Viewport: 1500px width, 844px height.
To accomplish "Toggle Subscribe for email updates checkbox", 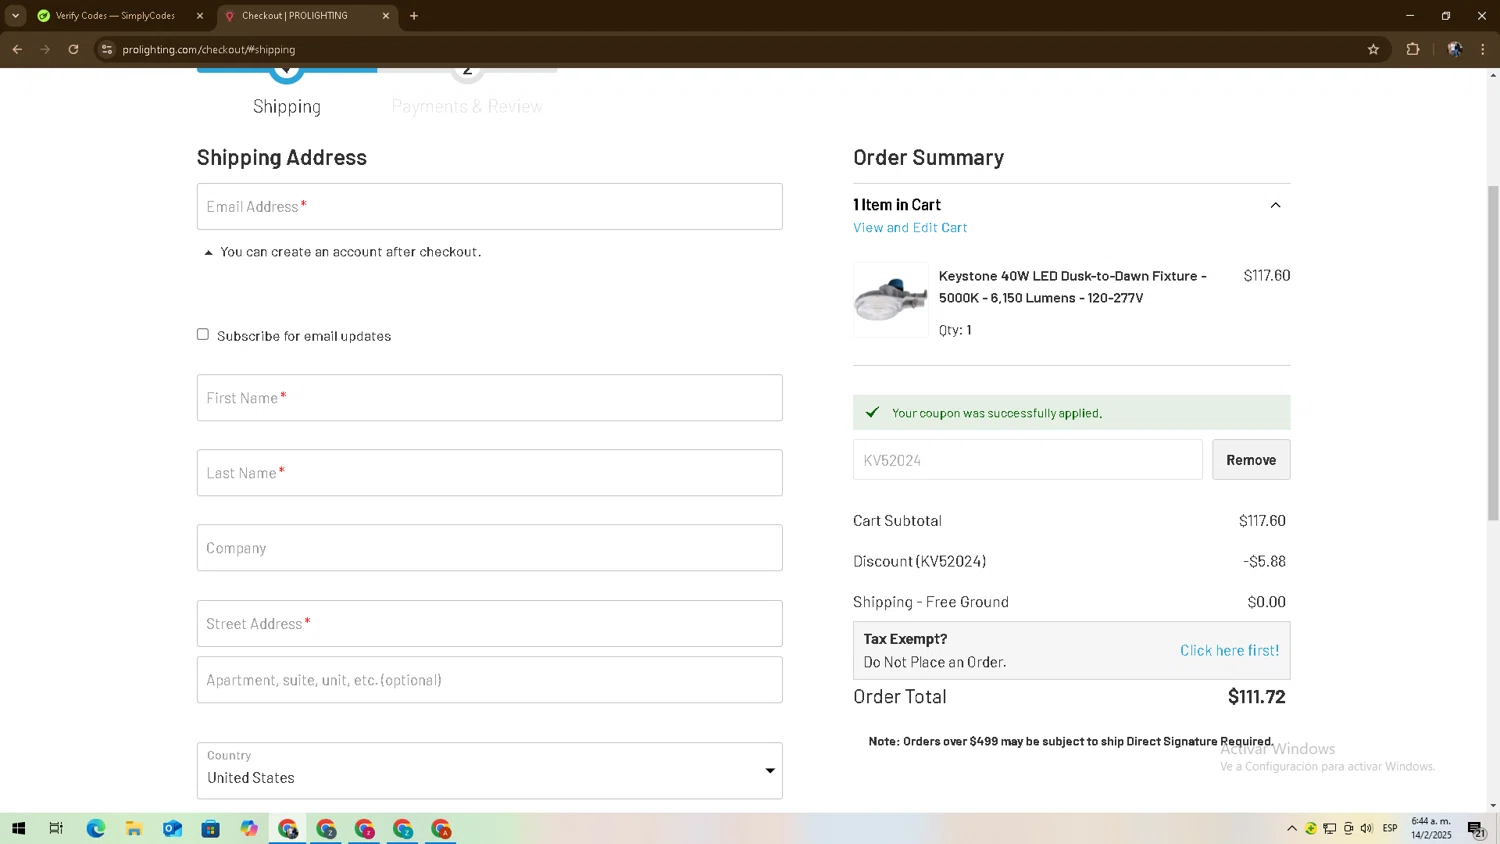I will [203, 335].
